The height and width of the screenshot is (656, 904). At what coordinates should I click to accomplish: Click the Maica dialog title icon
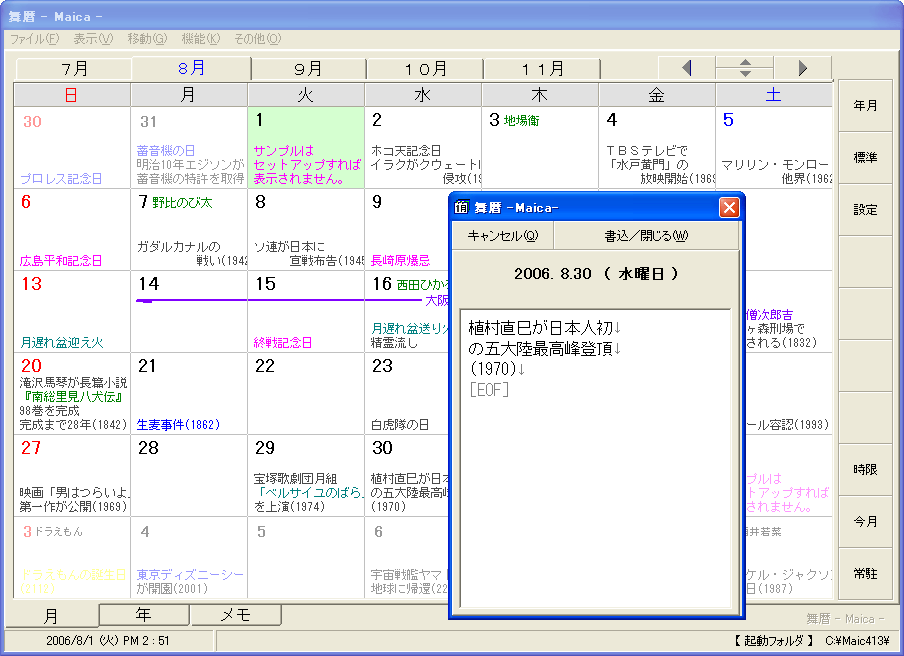point(461,207)
